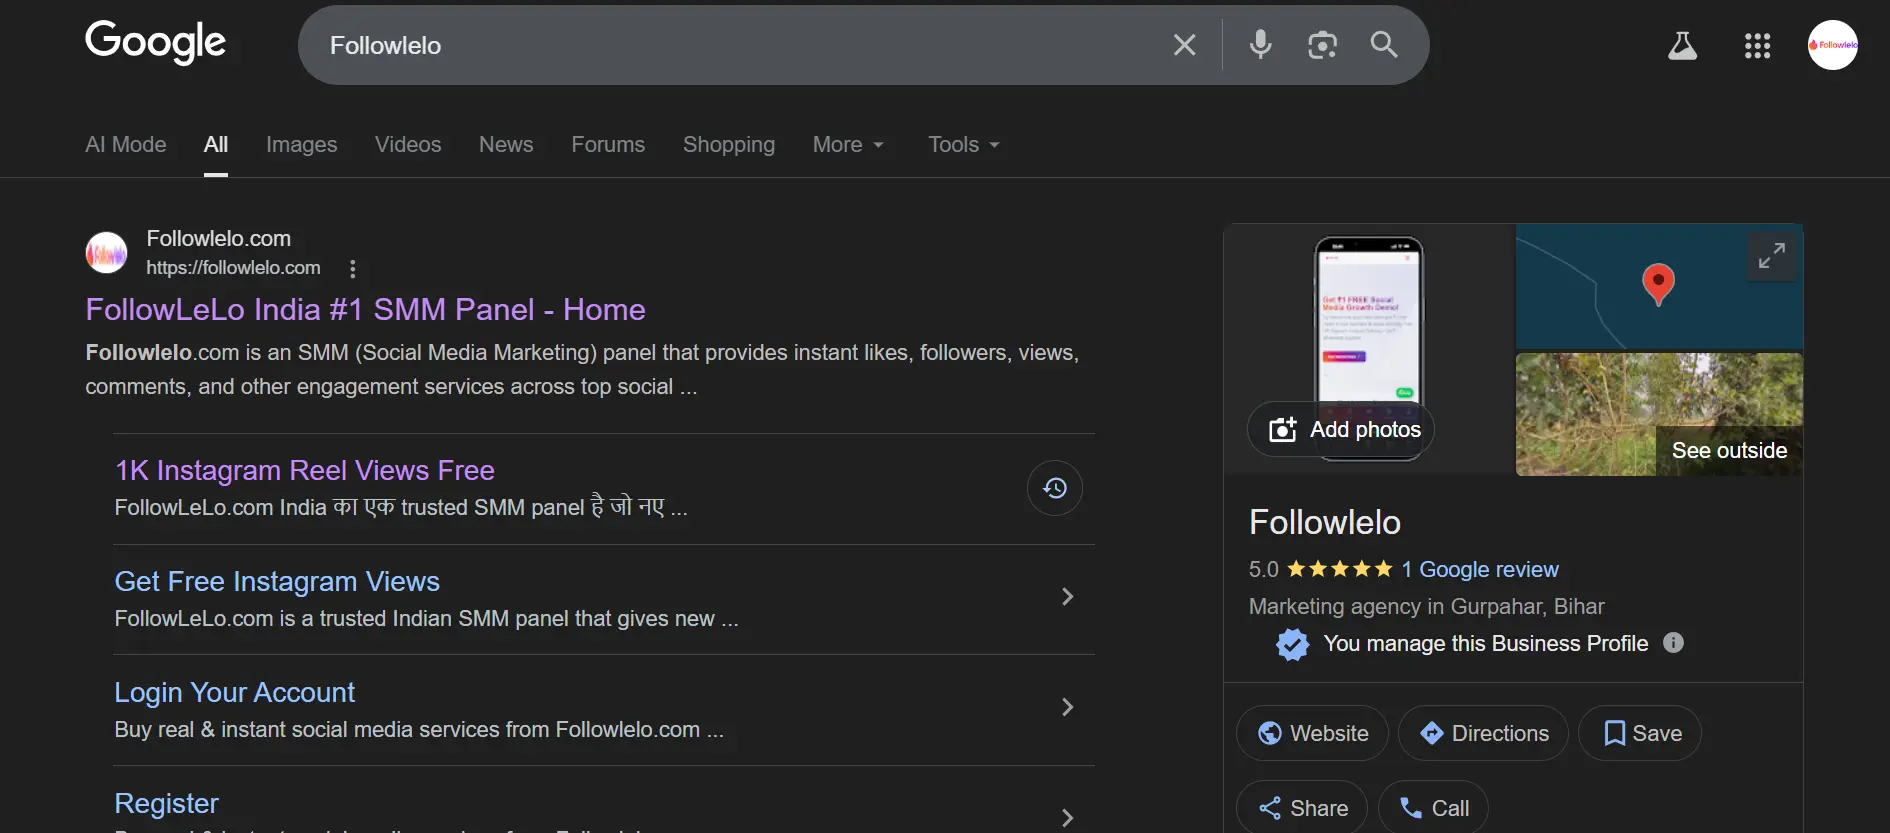Screen dimensions: 1890x833
Task: Click 'Followlelo' business title in knowledge panel
Action: coord(1325,522)
